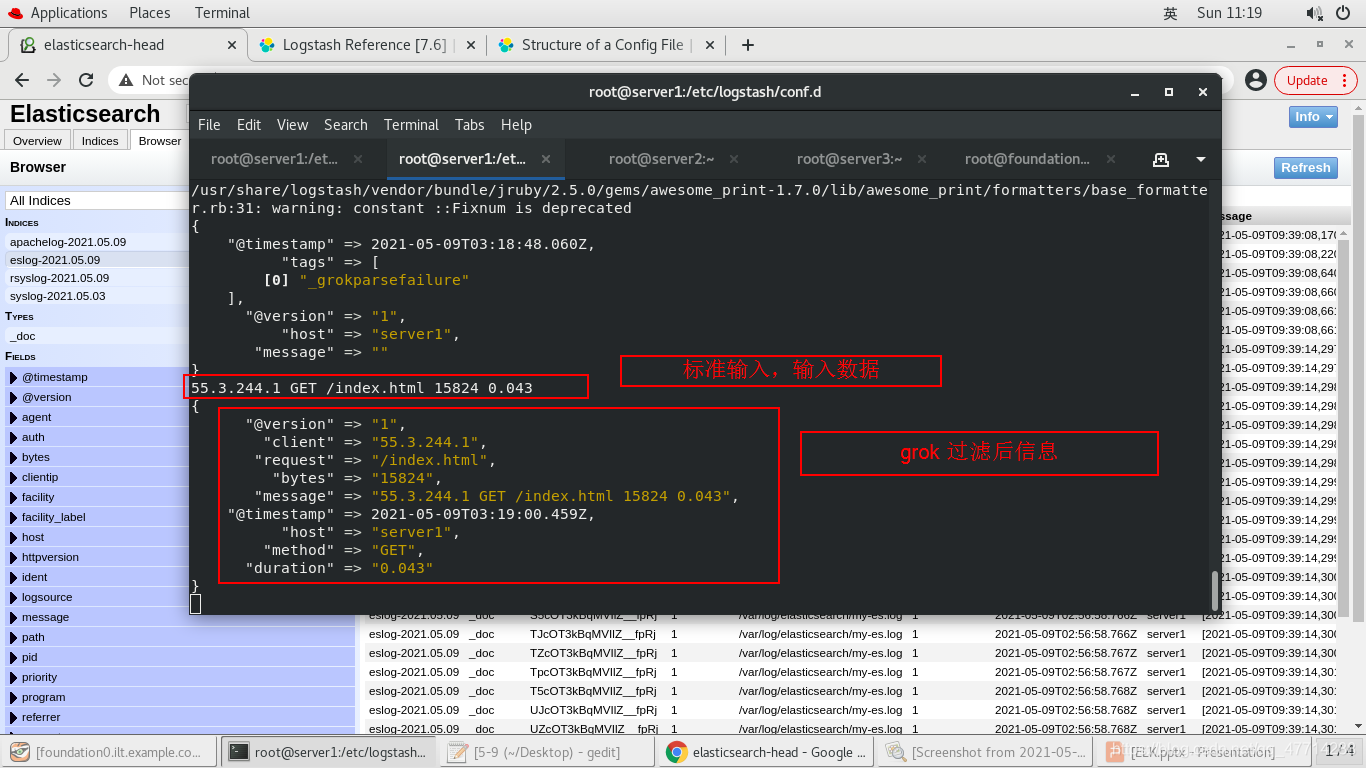Screen dimensions: 1366x768
Task: Open the All Indices dropdown
Action: click(98, 200)
